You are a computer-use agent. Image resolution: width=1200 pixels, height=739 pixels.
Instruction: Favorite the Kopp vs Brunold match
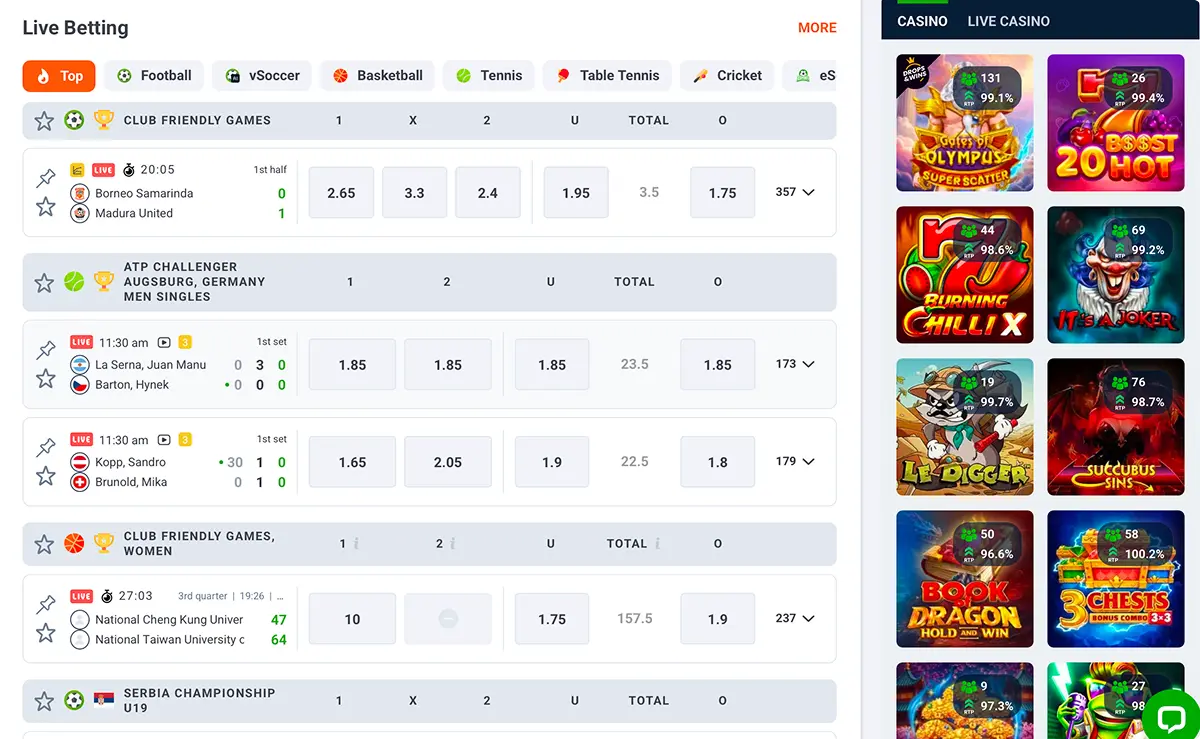[x=46, y=476]
